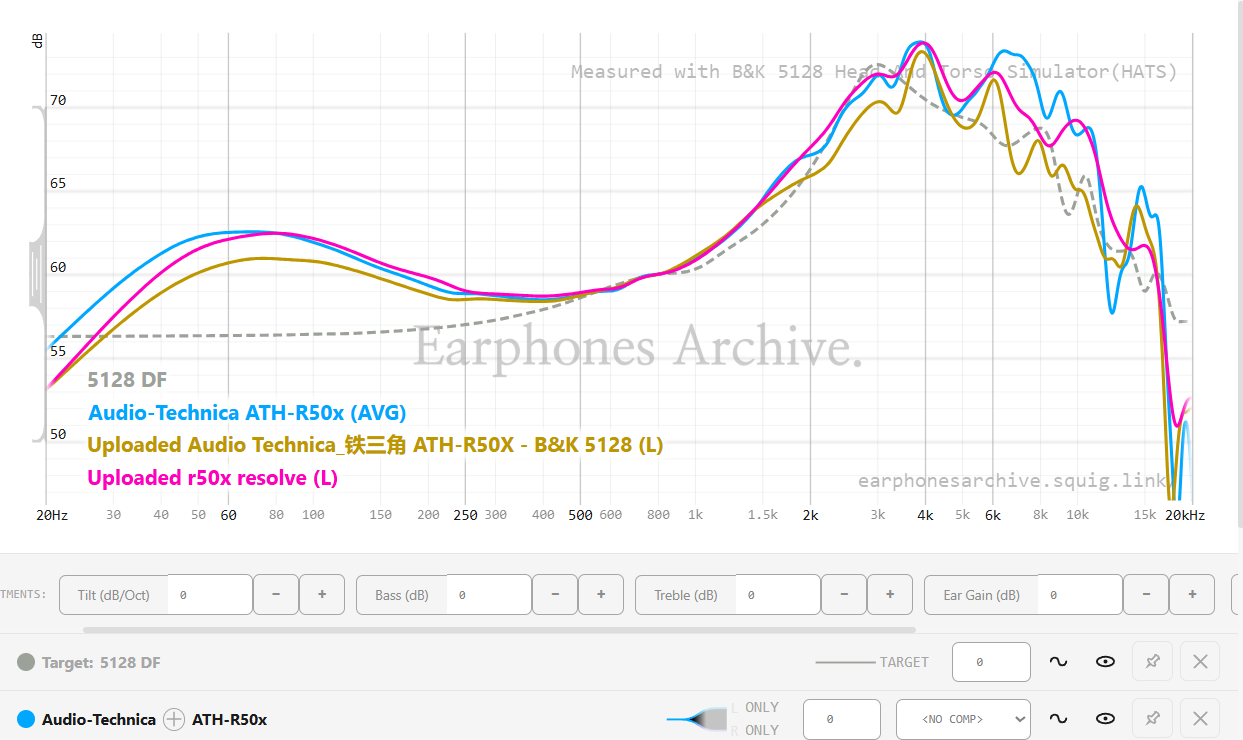Click the Audio-Technica brand name
1243x740 pixels.
coord(99,719)
